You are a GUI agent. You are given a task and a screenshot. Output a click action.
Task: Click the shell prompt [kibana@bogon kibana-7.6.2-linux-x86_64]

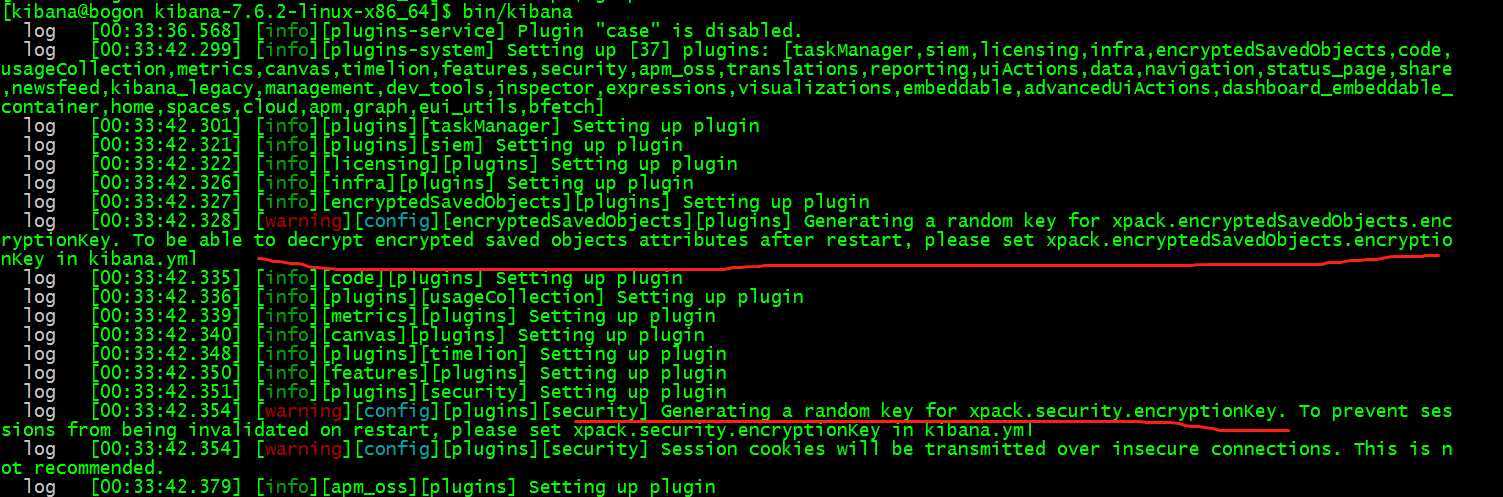coord(221,12)
